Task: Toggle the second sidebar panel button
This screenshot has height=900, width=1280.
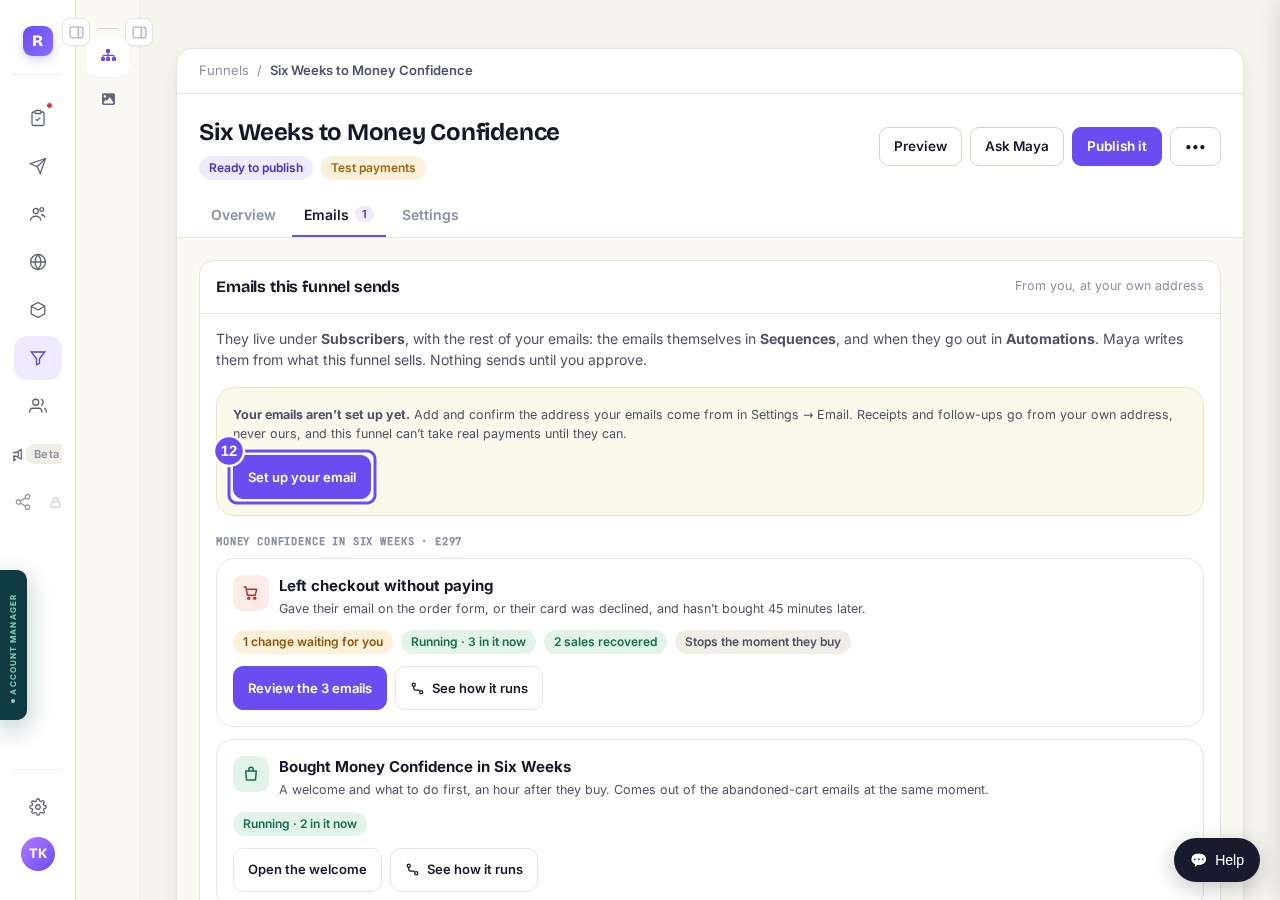Action: [139, 32]
